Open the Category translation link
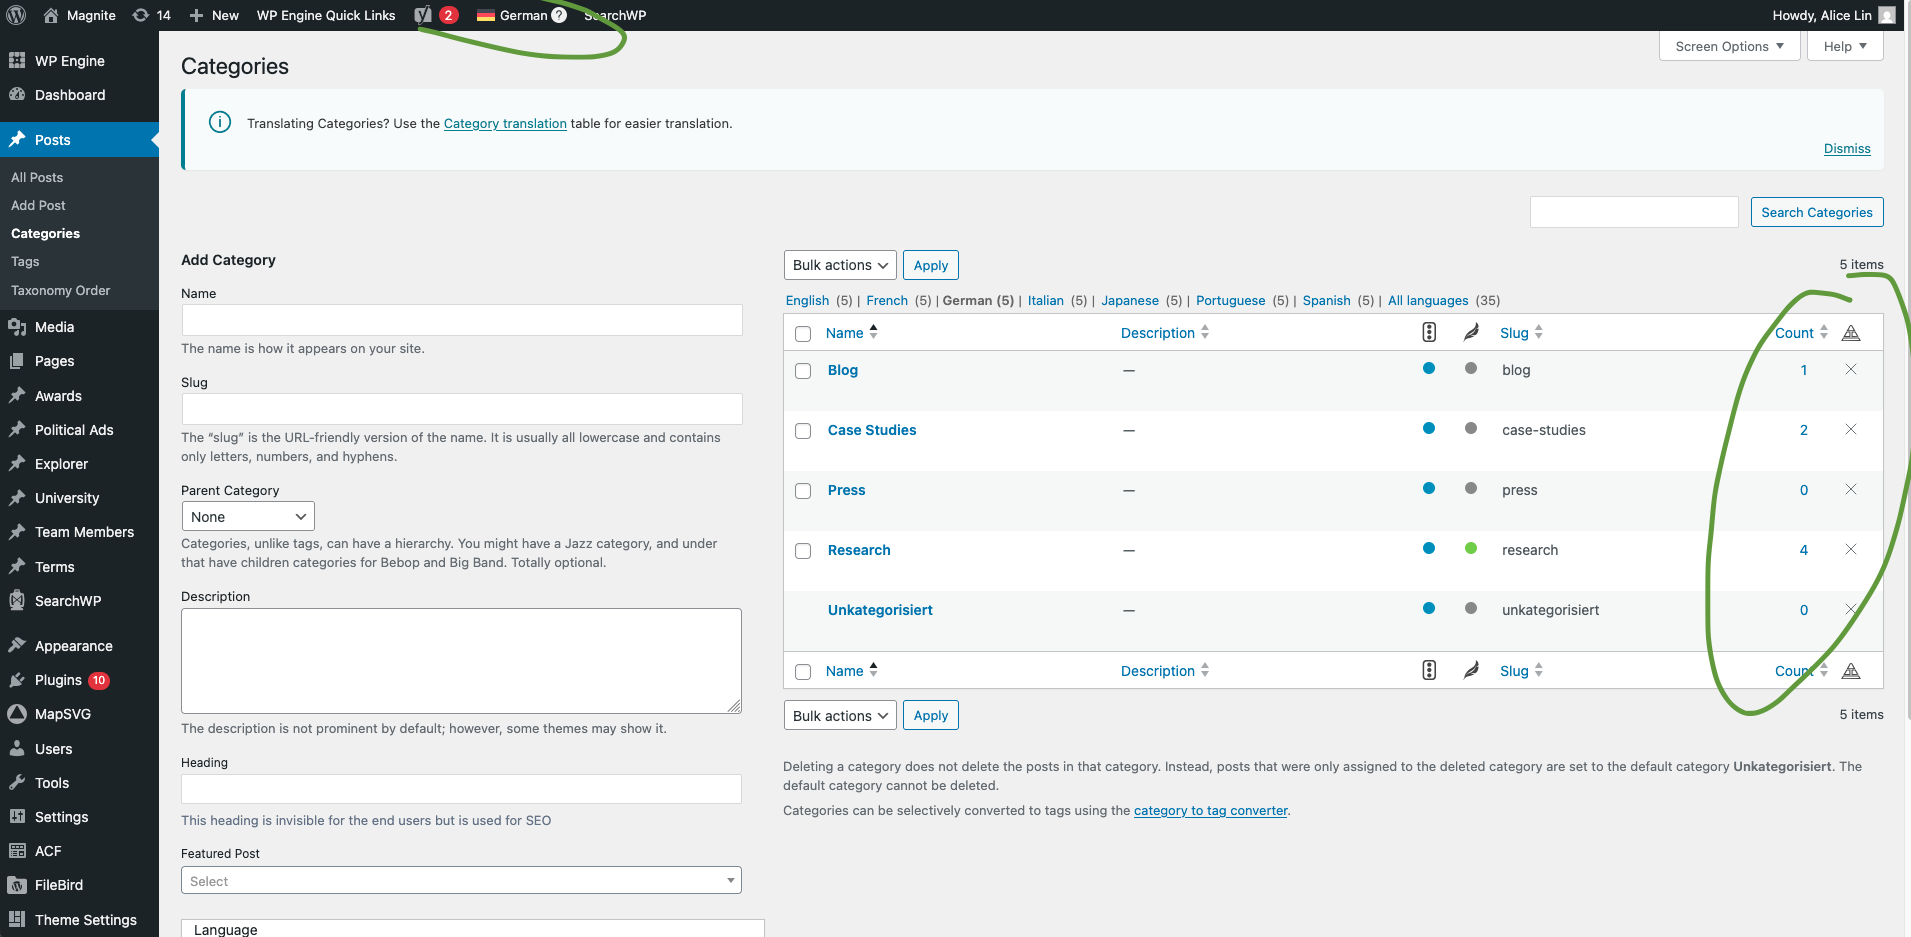 (x=505, y=123)
